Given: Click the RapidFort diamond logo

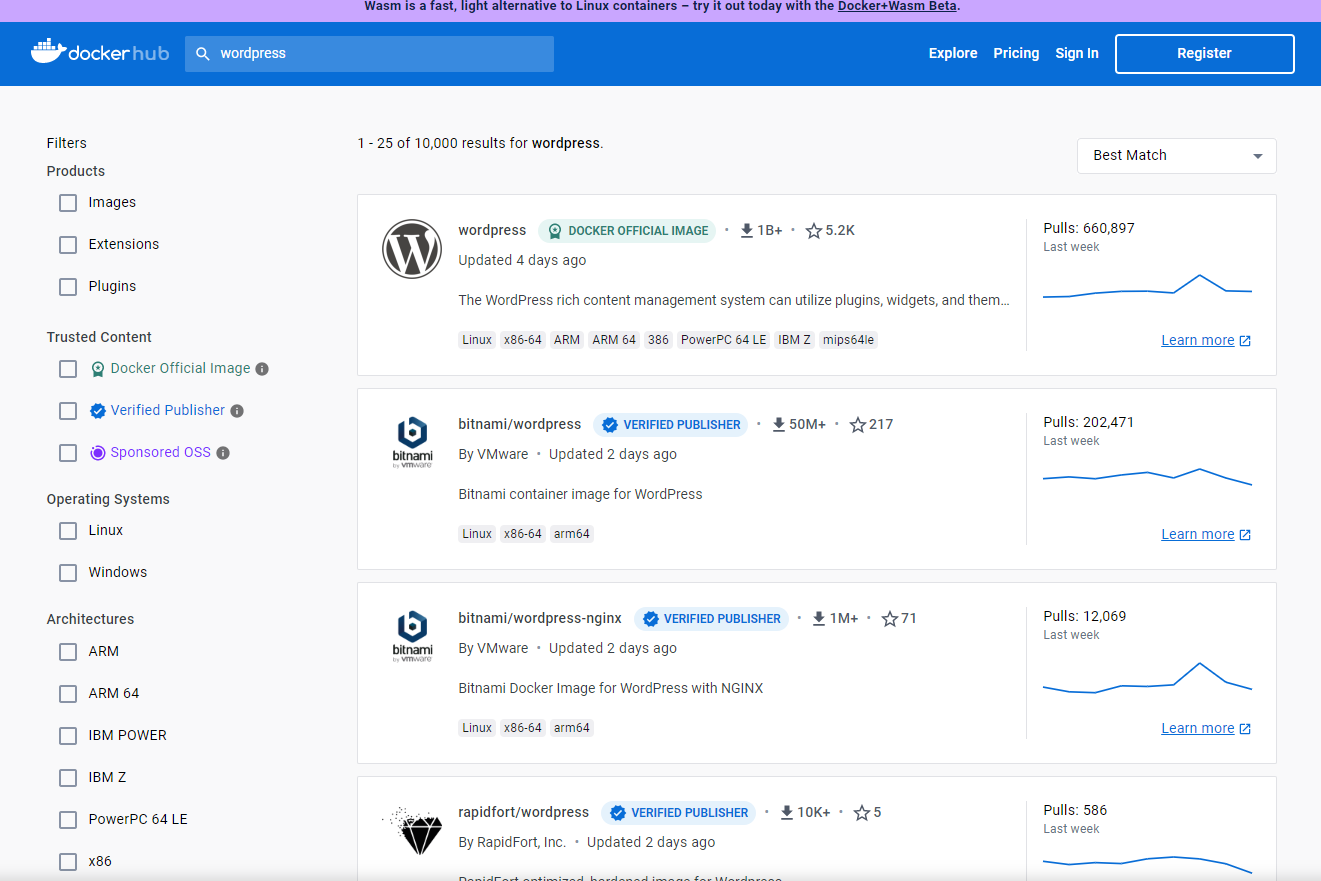Looking at the screenshot, I should pos(412,831).
